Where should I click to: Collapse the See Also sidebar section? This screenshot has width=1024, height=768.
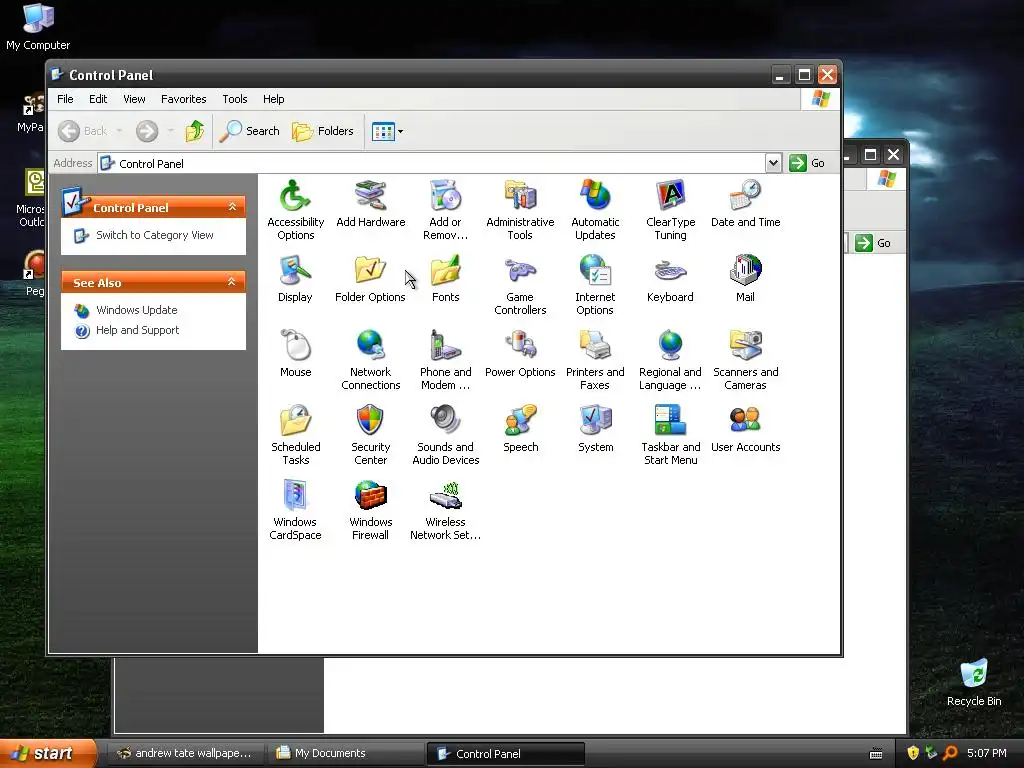pos(232,282)
